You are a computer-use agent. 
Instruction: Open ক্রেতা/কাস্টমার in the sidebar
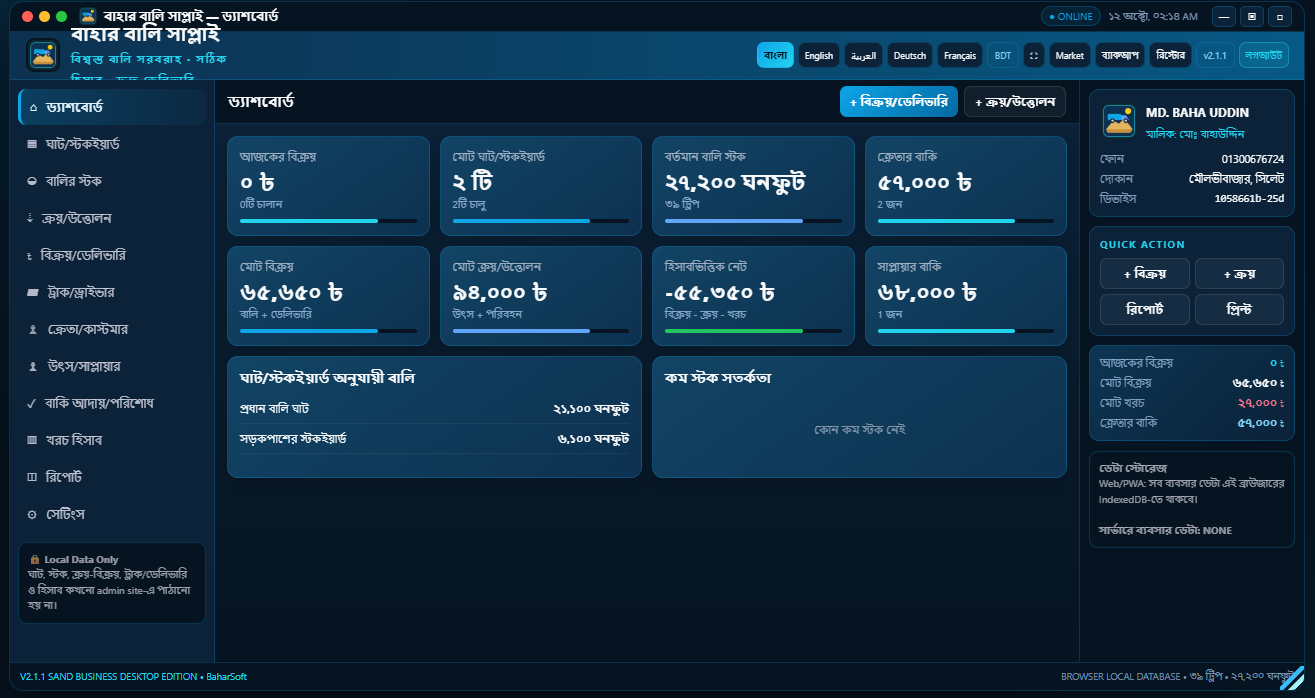112,329
